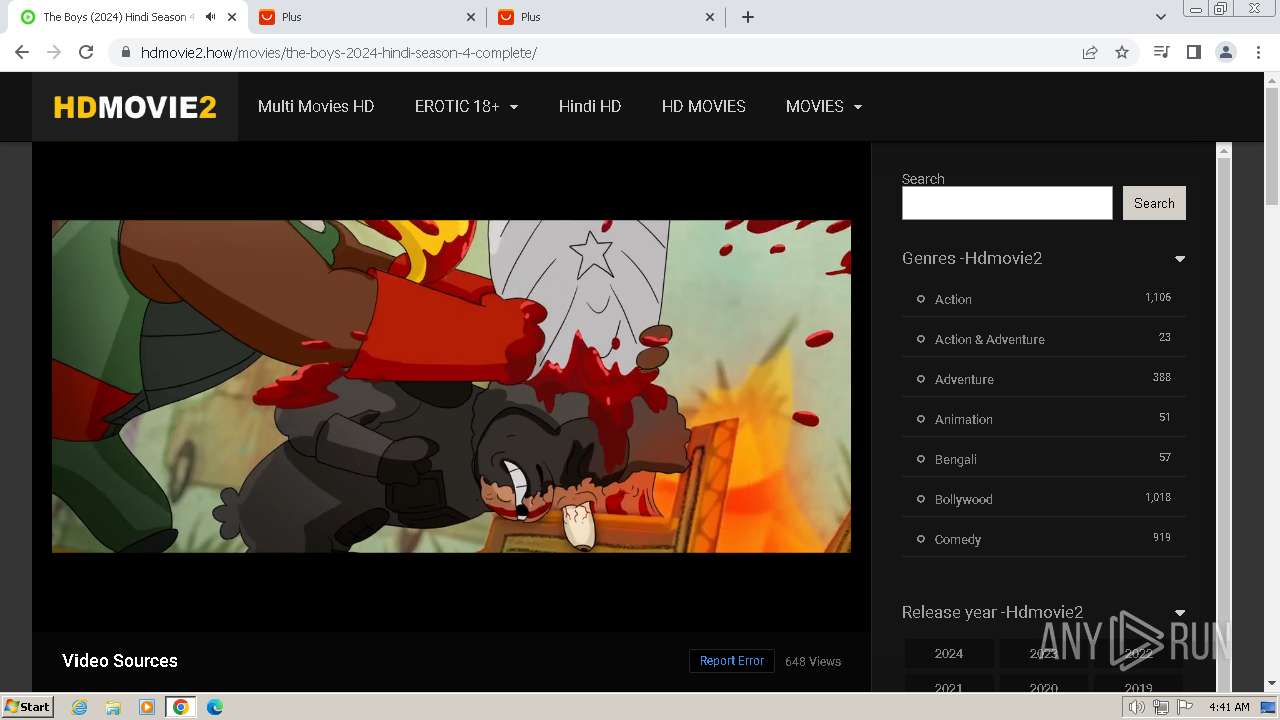Select the Bengali genre
The image size is (1280, 720).
click(x=955, y=459)
